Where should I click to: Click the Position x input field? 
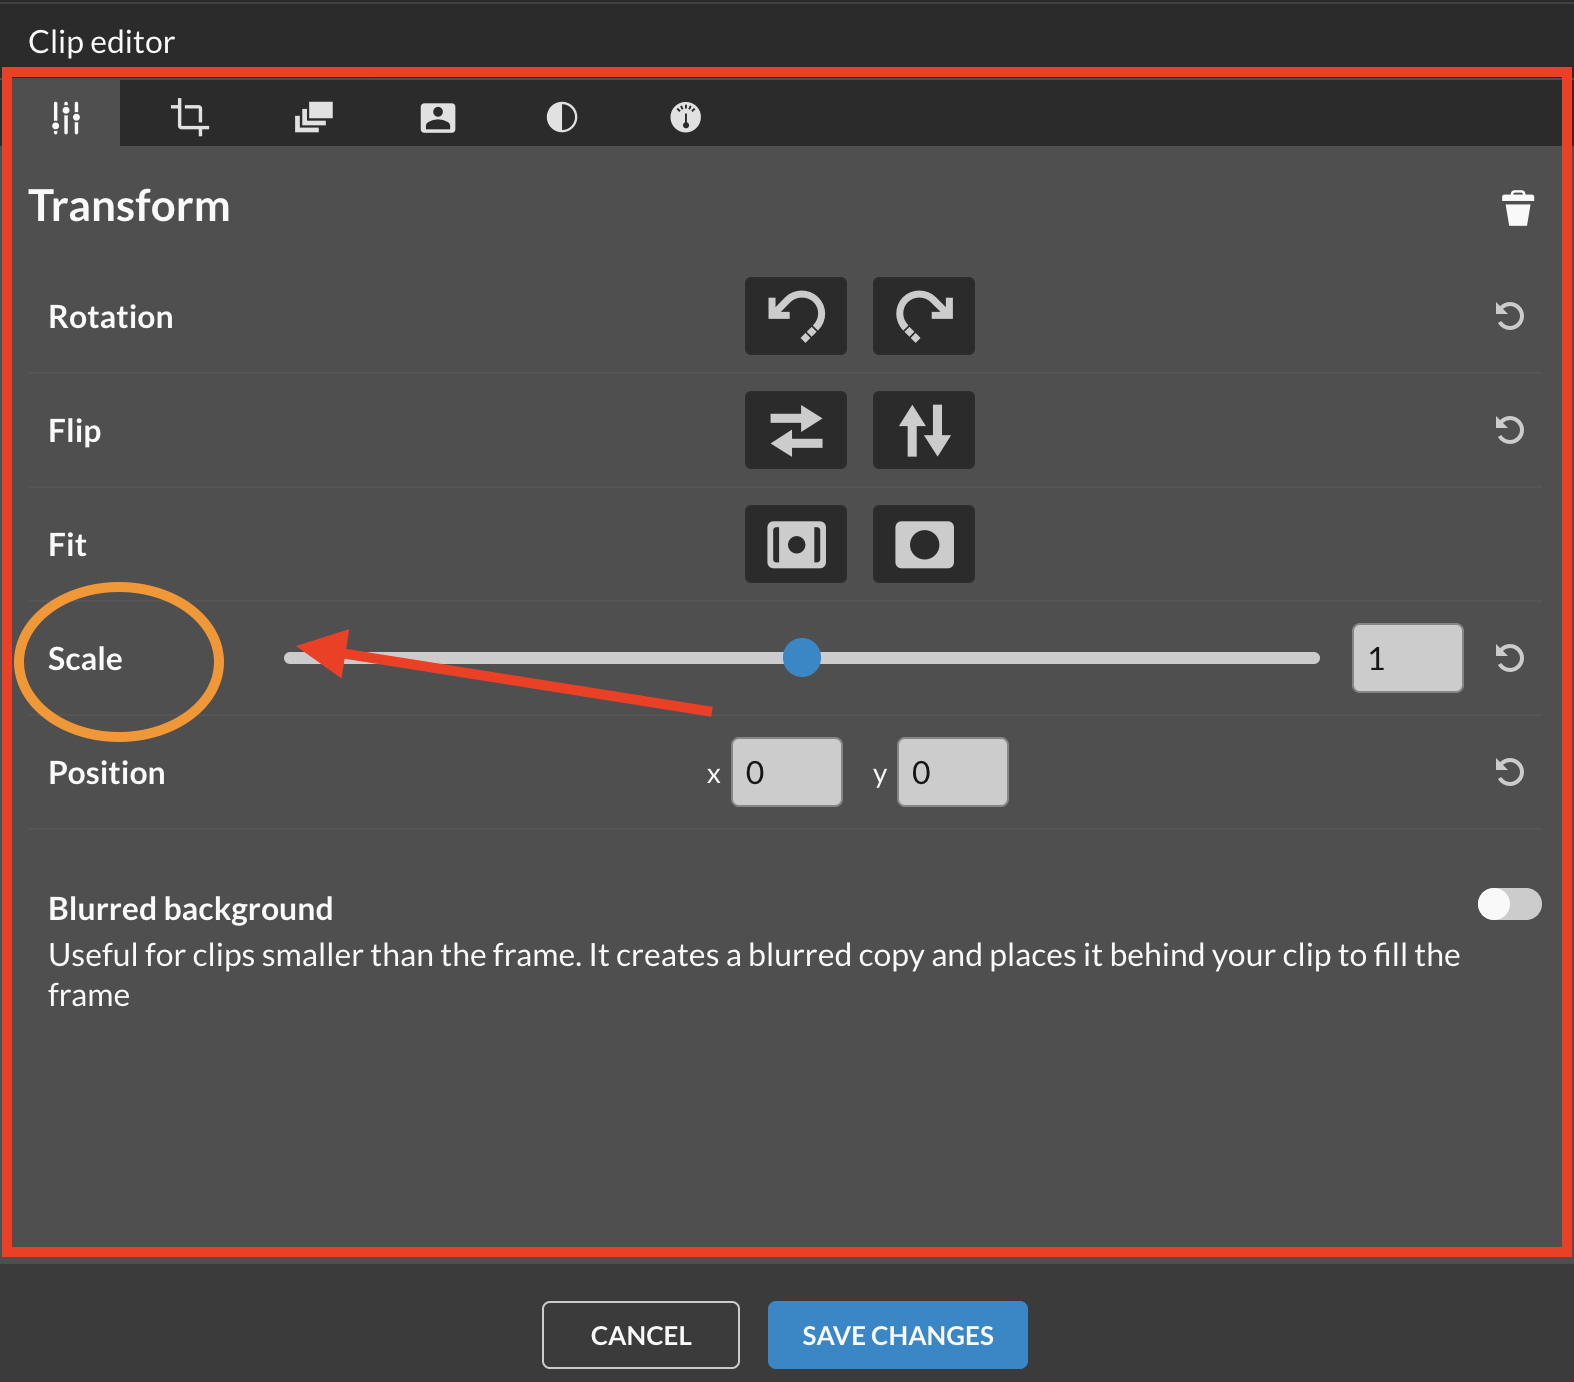(786, 772)
